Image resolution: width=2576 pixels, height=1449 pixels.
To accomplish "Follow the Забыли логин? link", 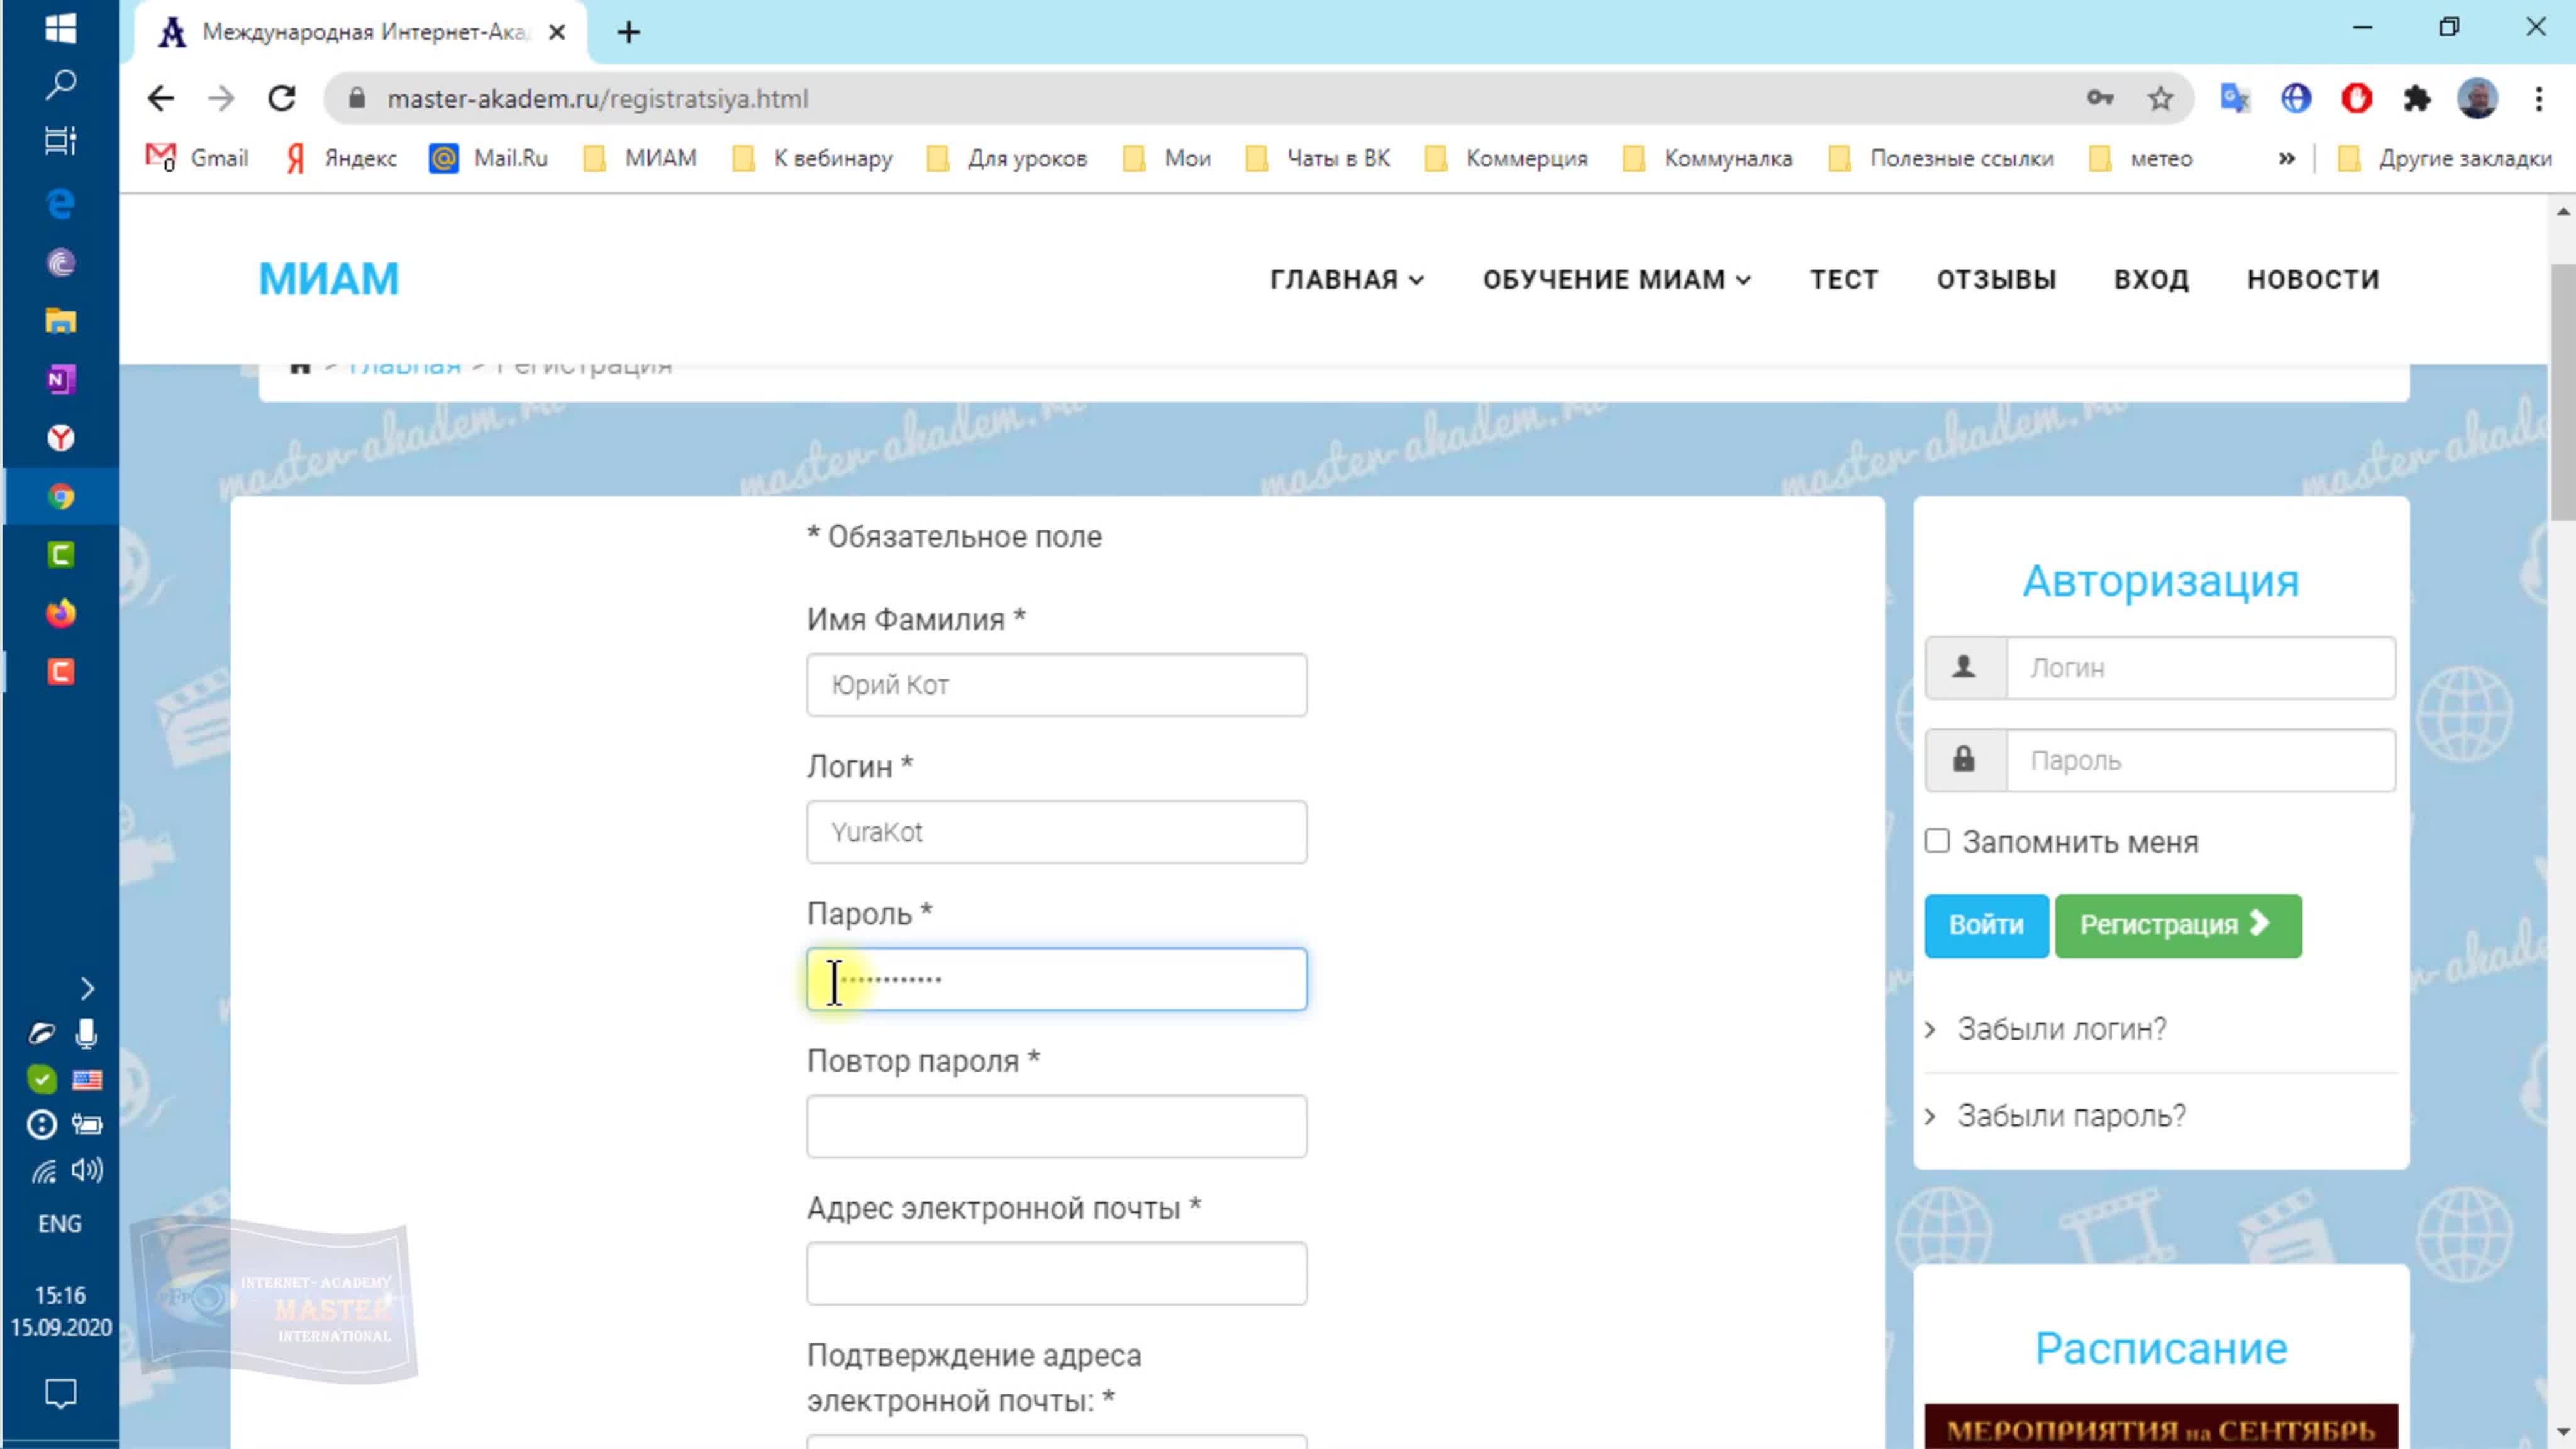I will [x=2061, y=1029].
